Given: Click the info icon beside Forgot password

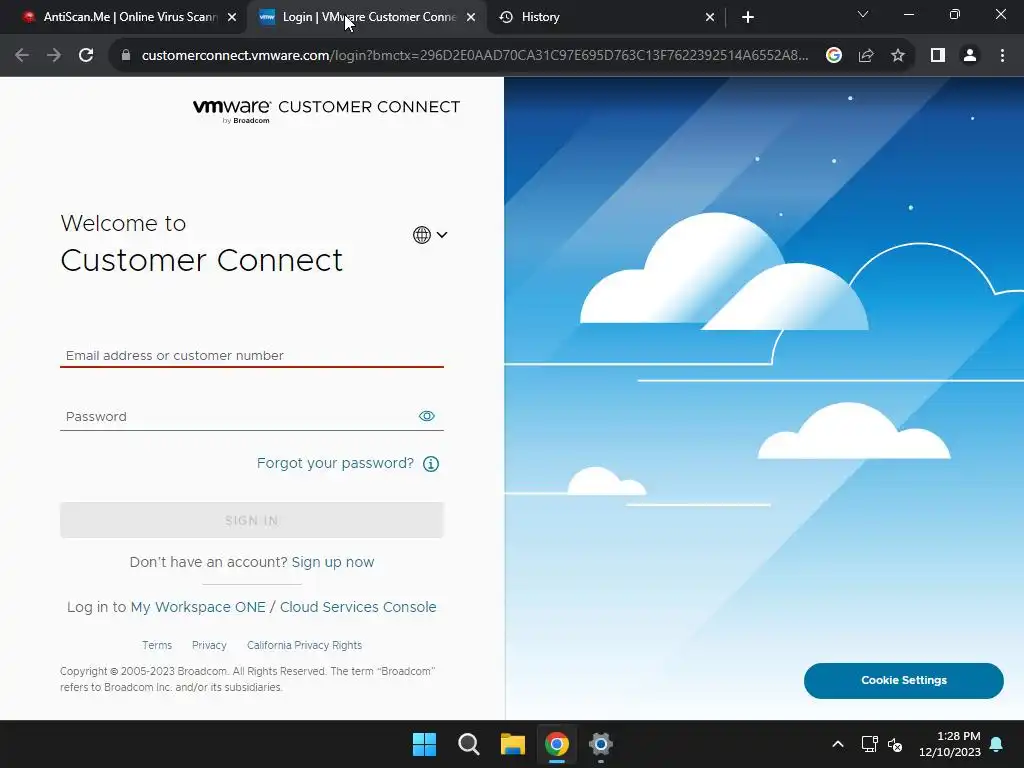Looking at the screenshot, I should [431, 464].
